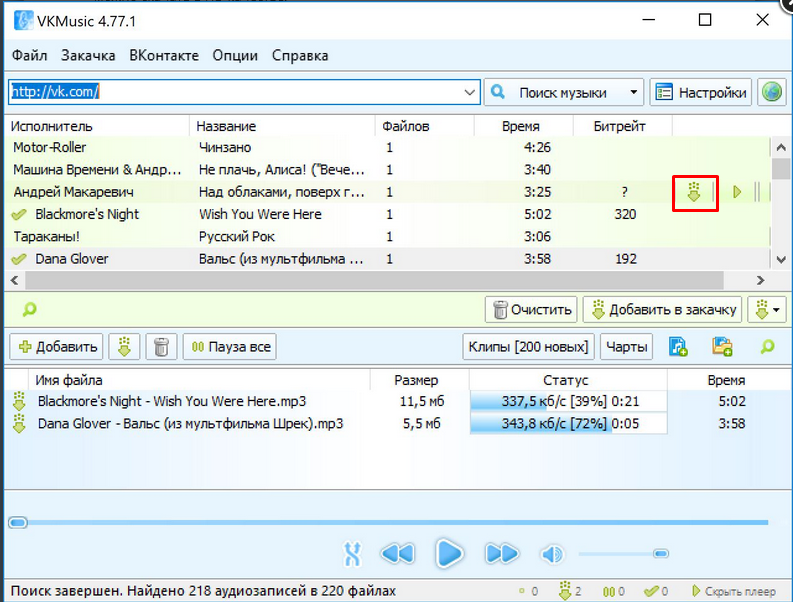The height and width of the screenshot is (602, 793).
Task: Click the previous track rewind button
Action: (398, 554)
